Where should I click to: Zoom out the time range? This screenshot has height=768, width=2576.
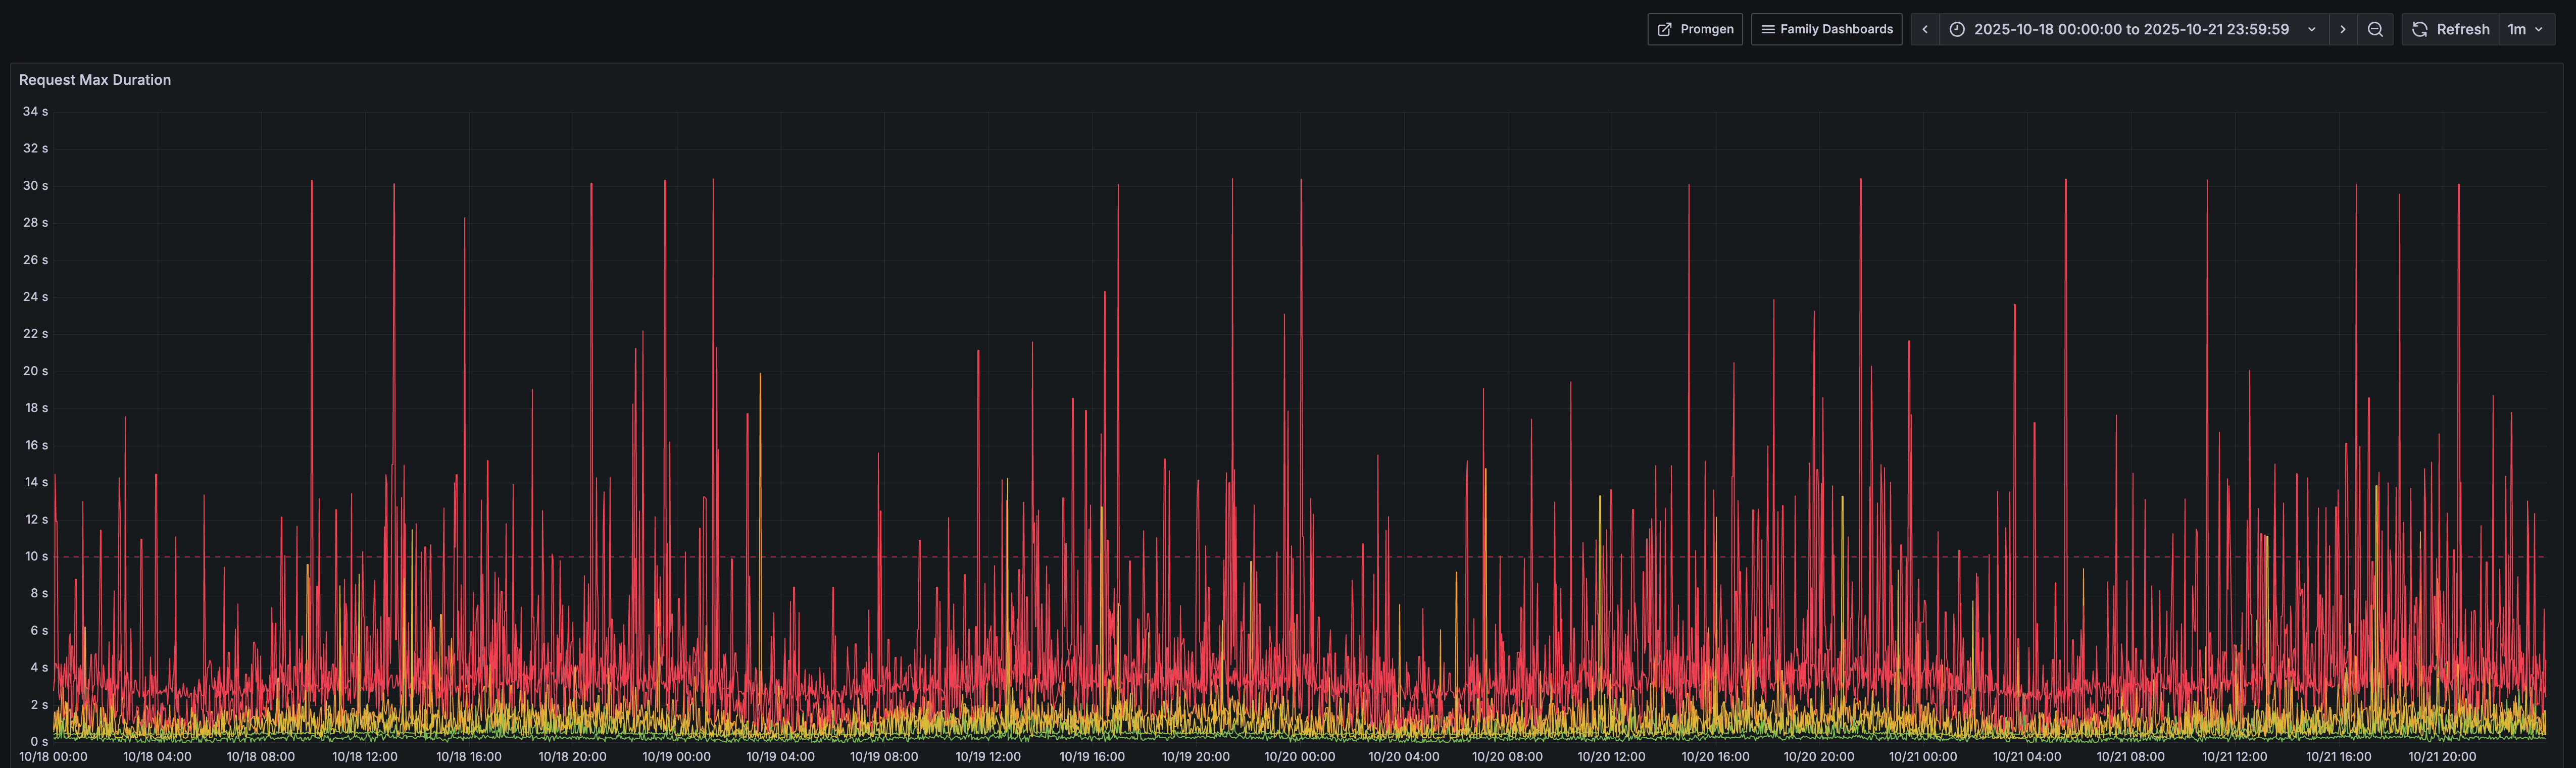pyautogui.click(x=2375, y=29)
